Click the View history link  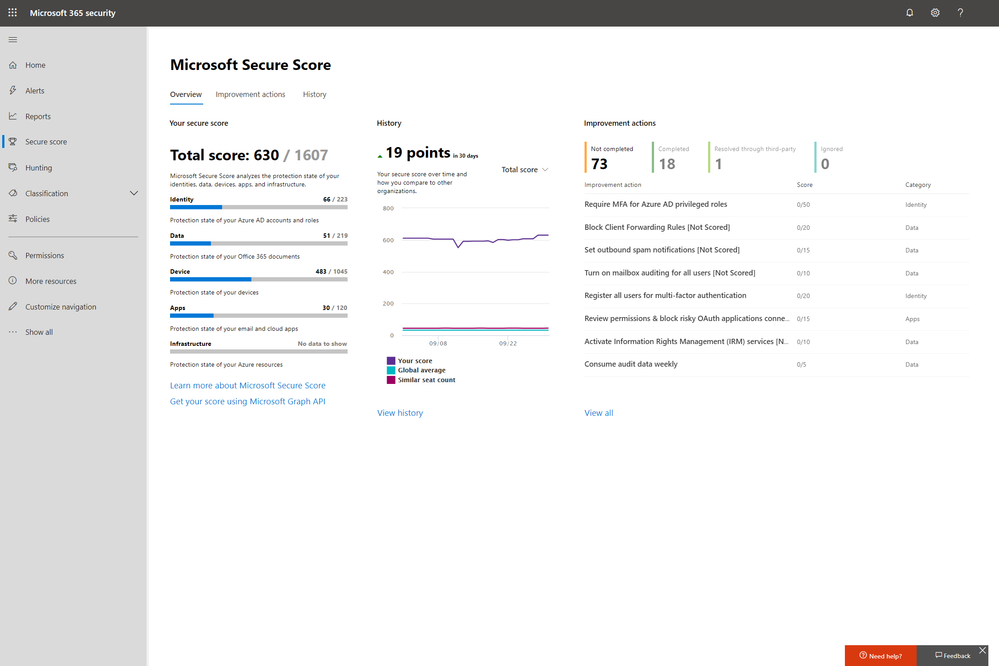[x=399, y=413]
